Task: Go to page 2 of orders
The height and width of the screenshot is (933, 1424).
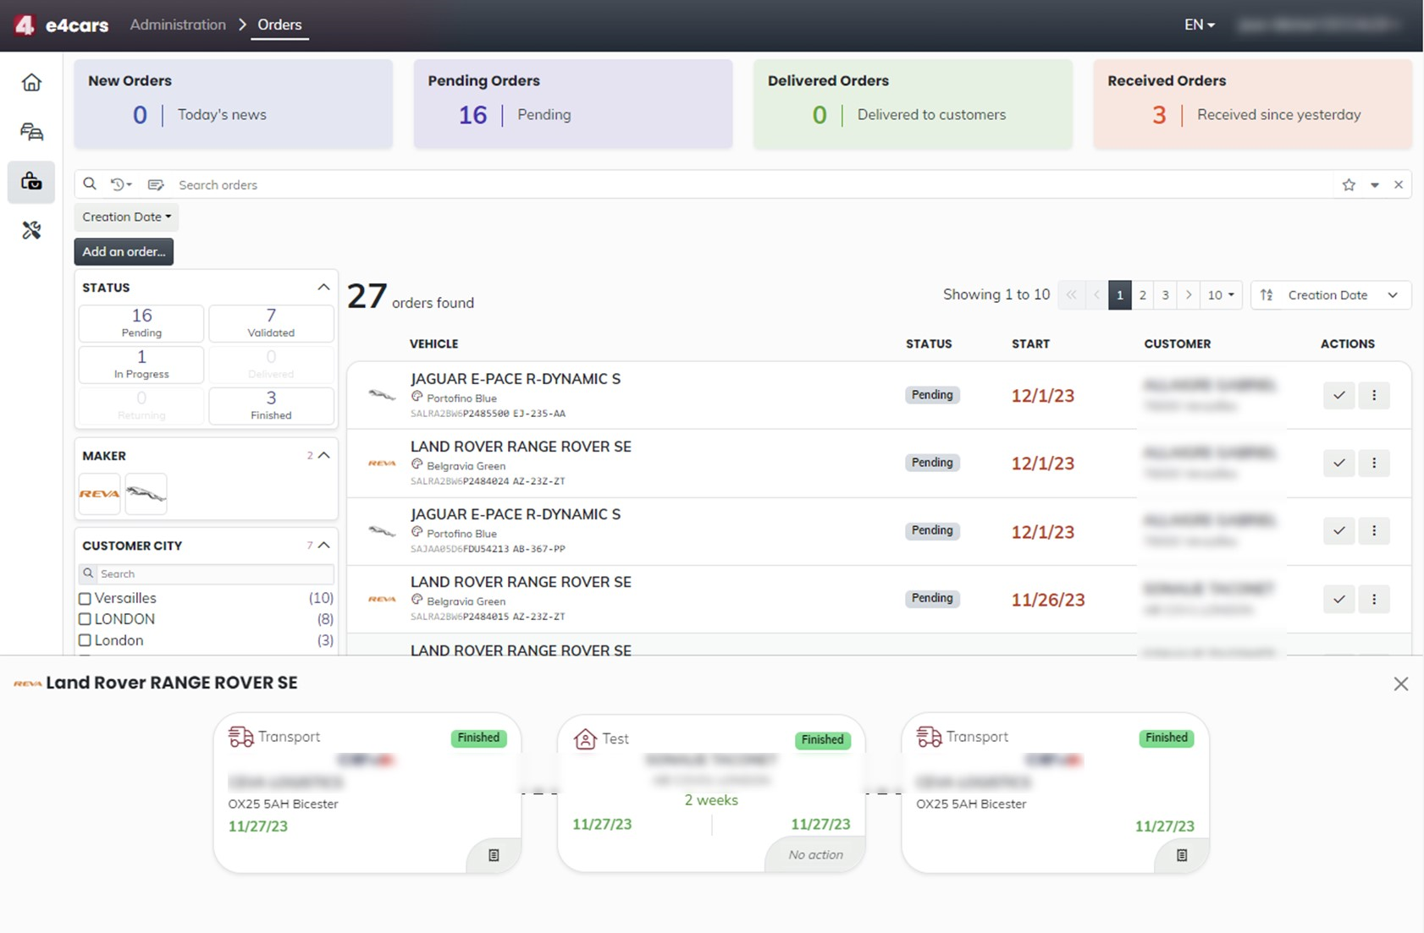Action: (x=1142, y=295)
